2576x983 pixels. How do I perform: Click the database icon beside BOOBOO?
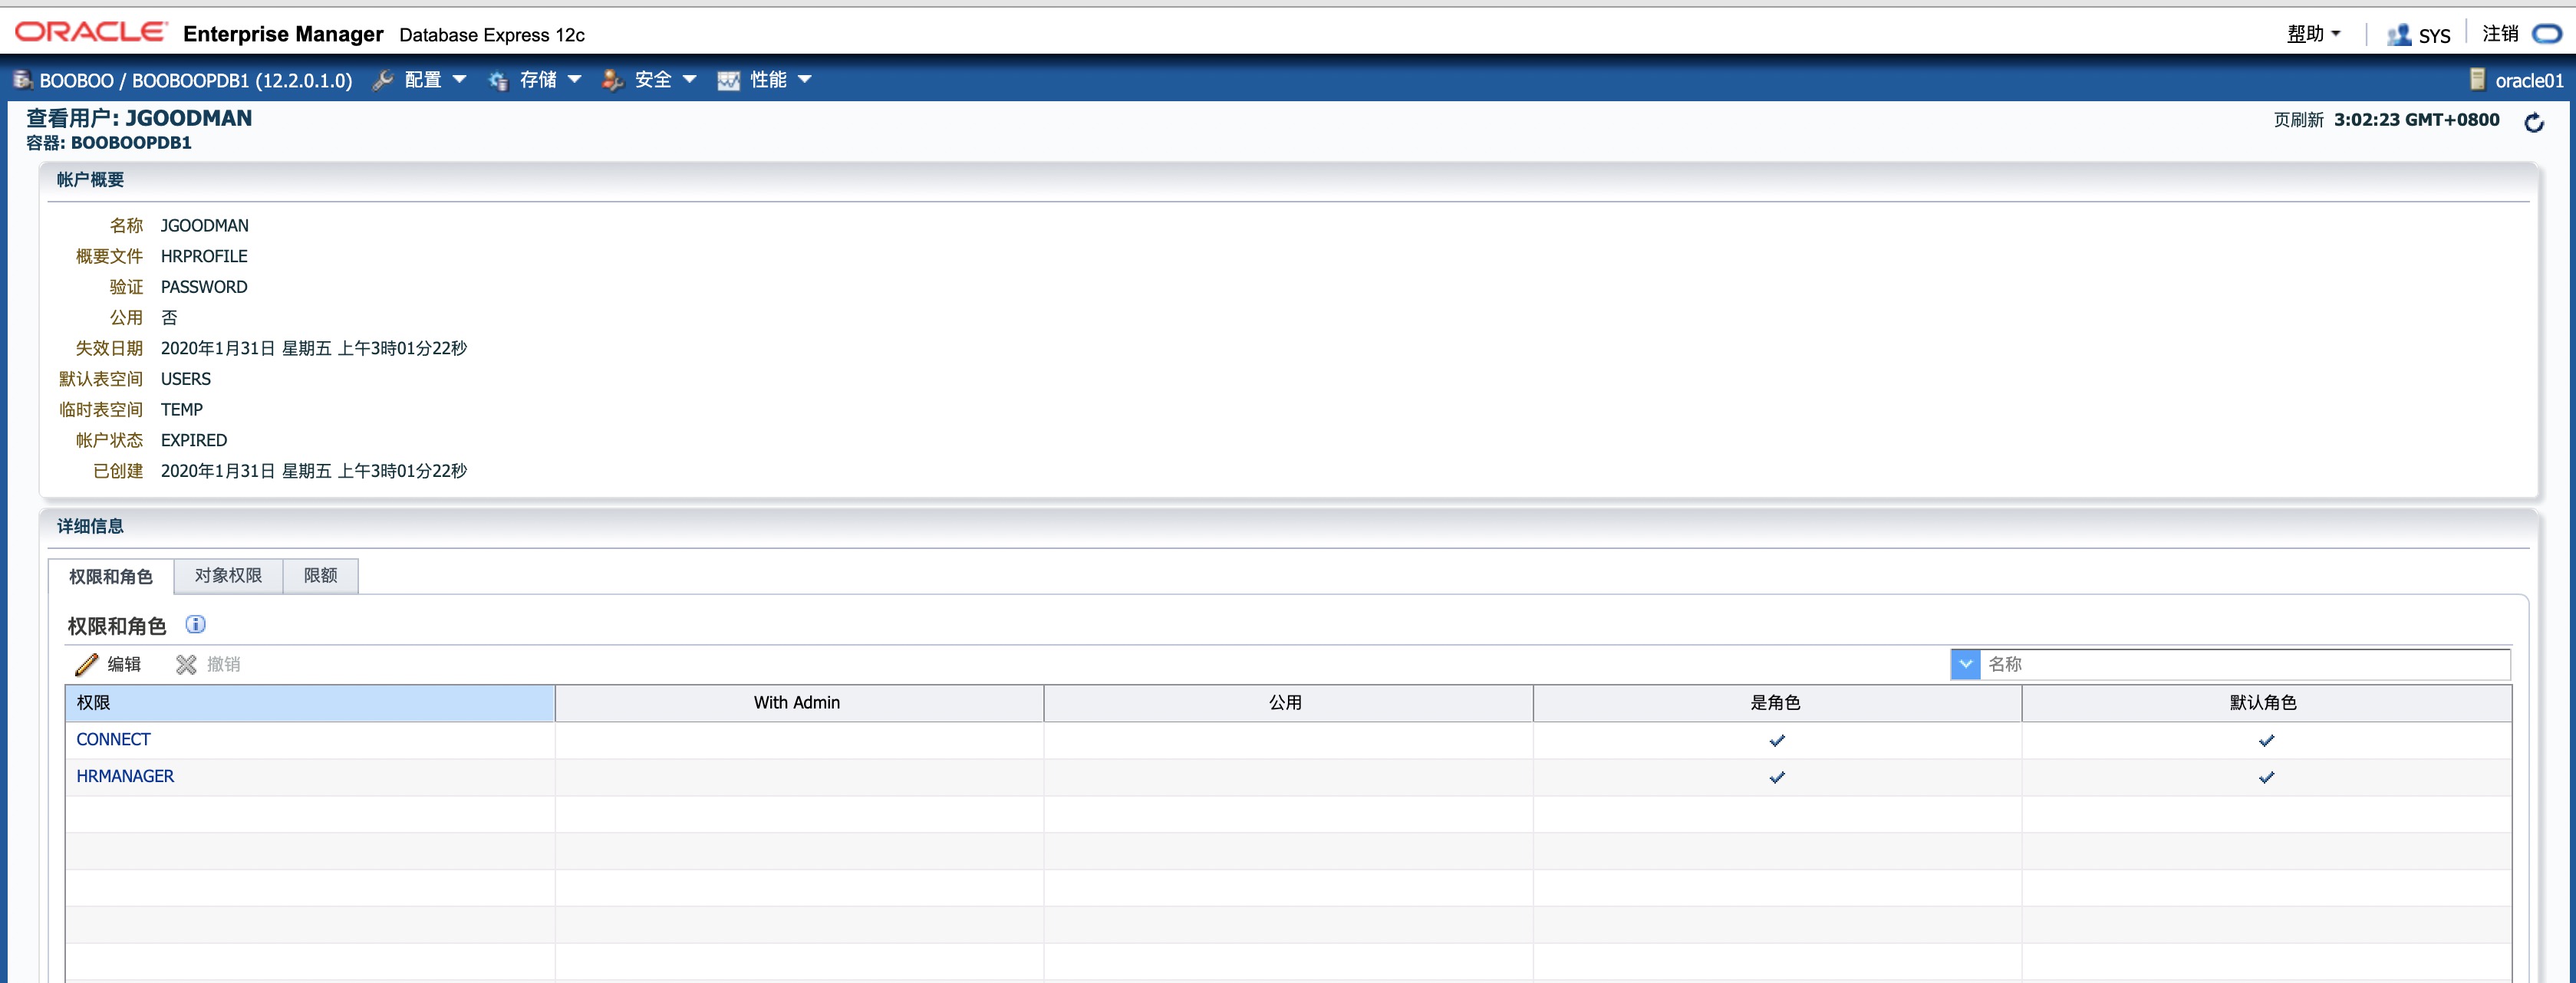[22, 80]
